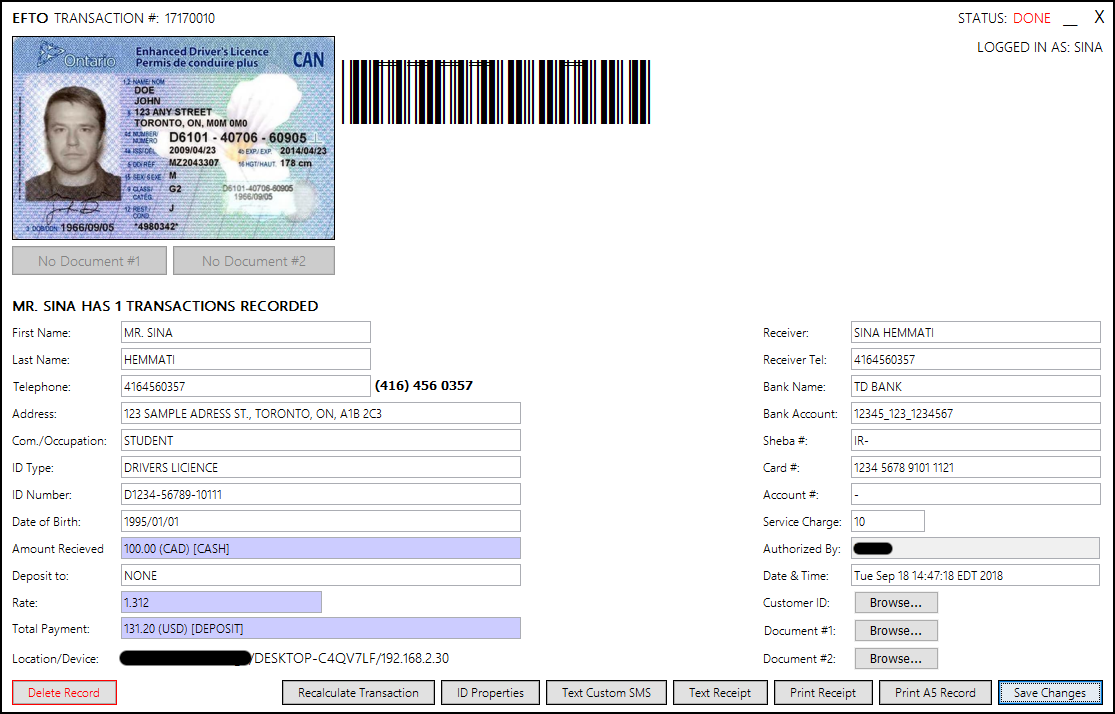Browse for Document #1 file

(895, 631)
